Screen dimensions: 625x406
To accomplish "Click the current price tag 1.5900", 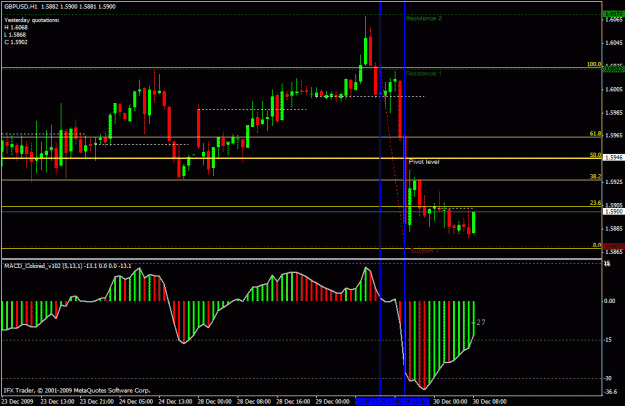I will click(614, 212).
